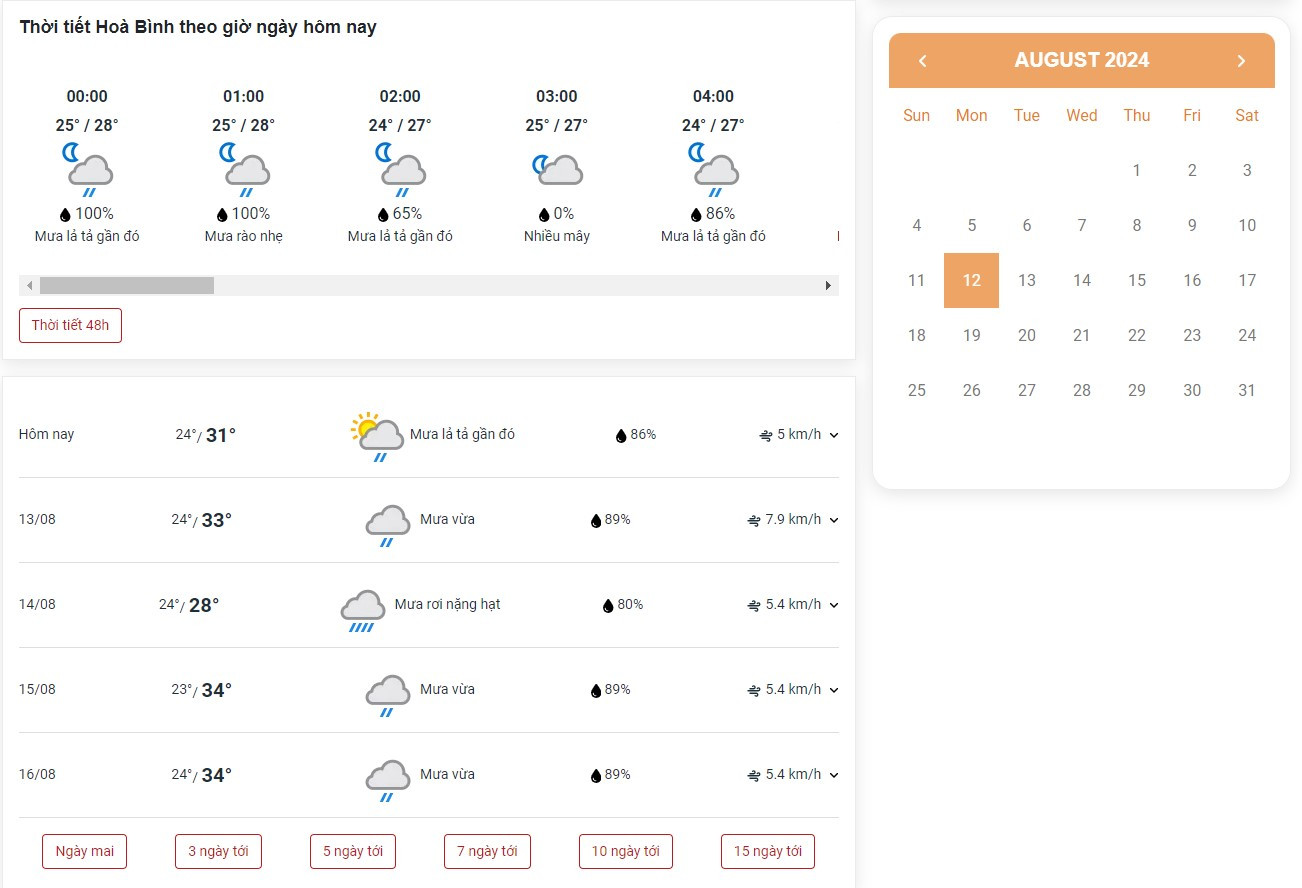Click the 01:00 light shower weather icon
Viewport: 1302px width, 888px height.
[244, 169]
